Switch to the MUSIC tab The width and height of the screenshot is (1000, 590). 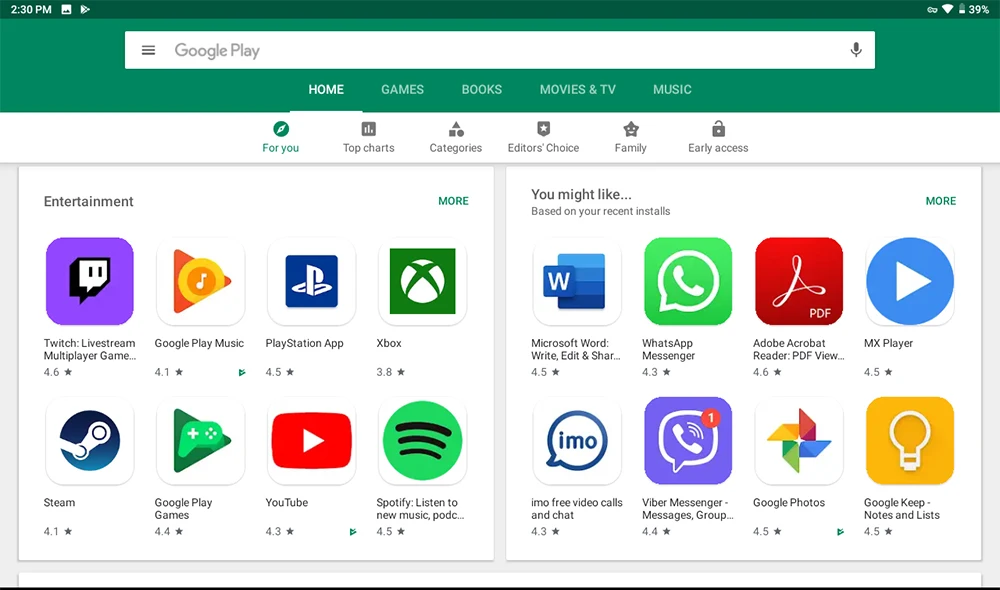(672, 89)
